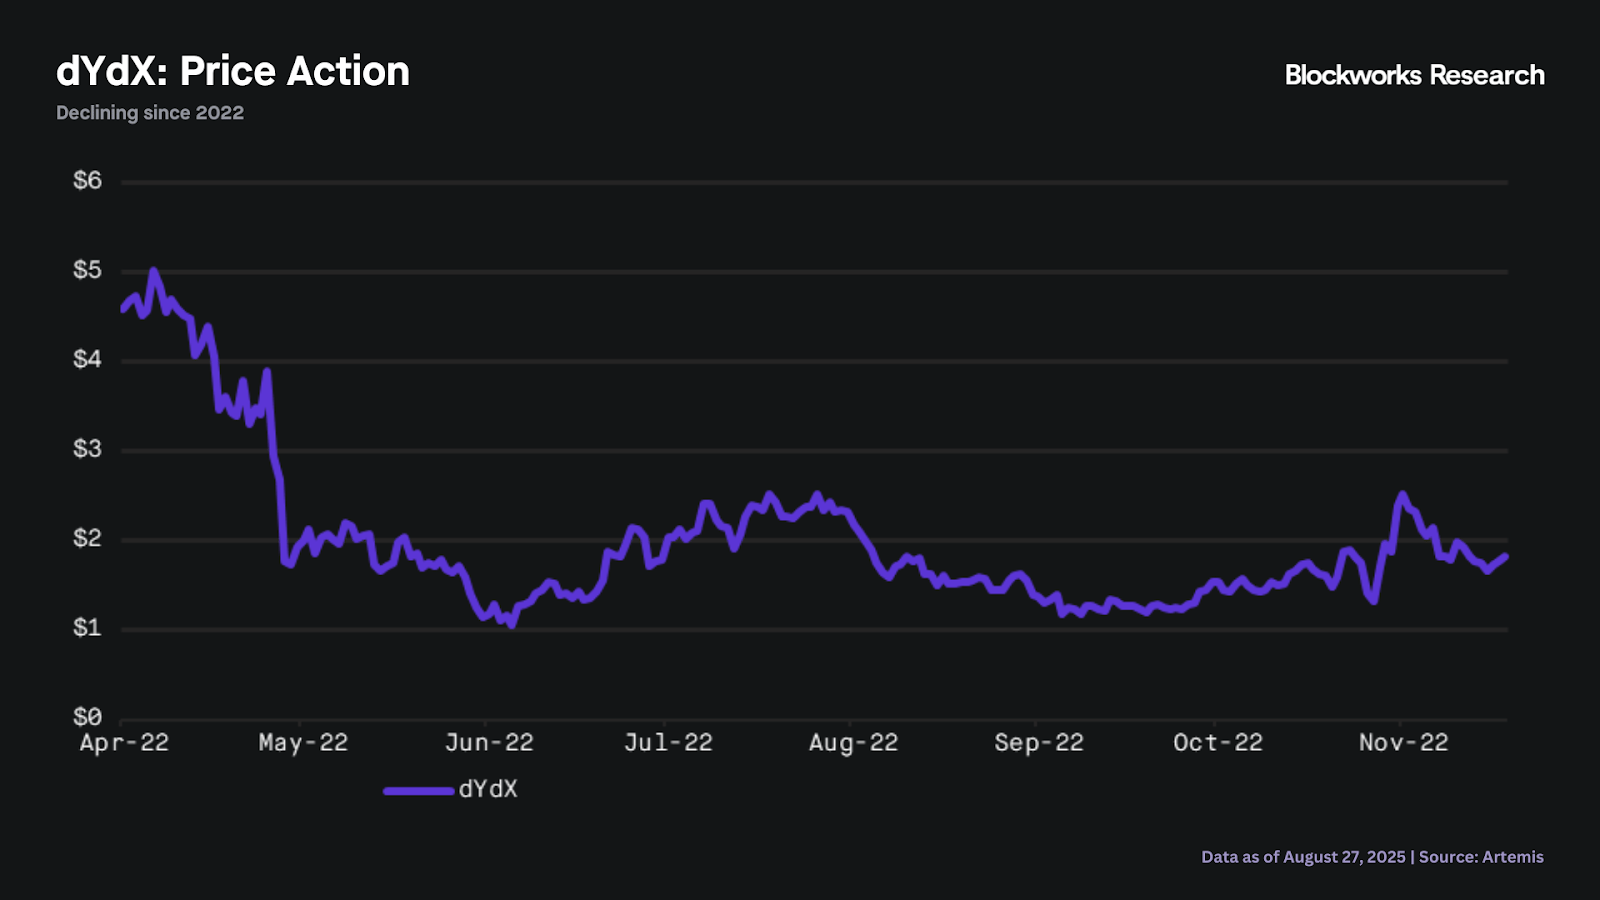This screenshot has height=900, width=1600.
Task: Click the Oct-22 x-axis label
Action: coord(1218,743)
